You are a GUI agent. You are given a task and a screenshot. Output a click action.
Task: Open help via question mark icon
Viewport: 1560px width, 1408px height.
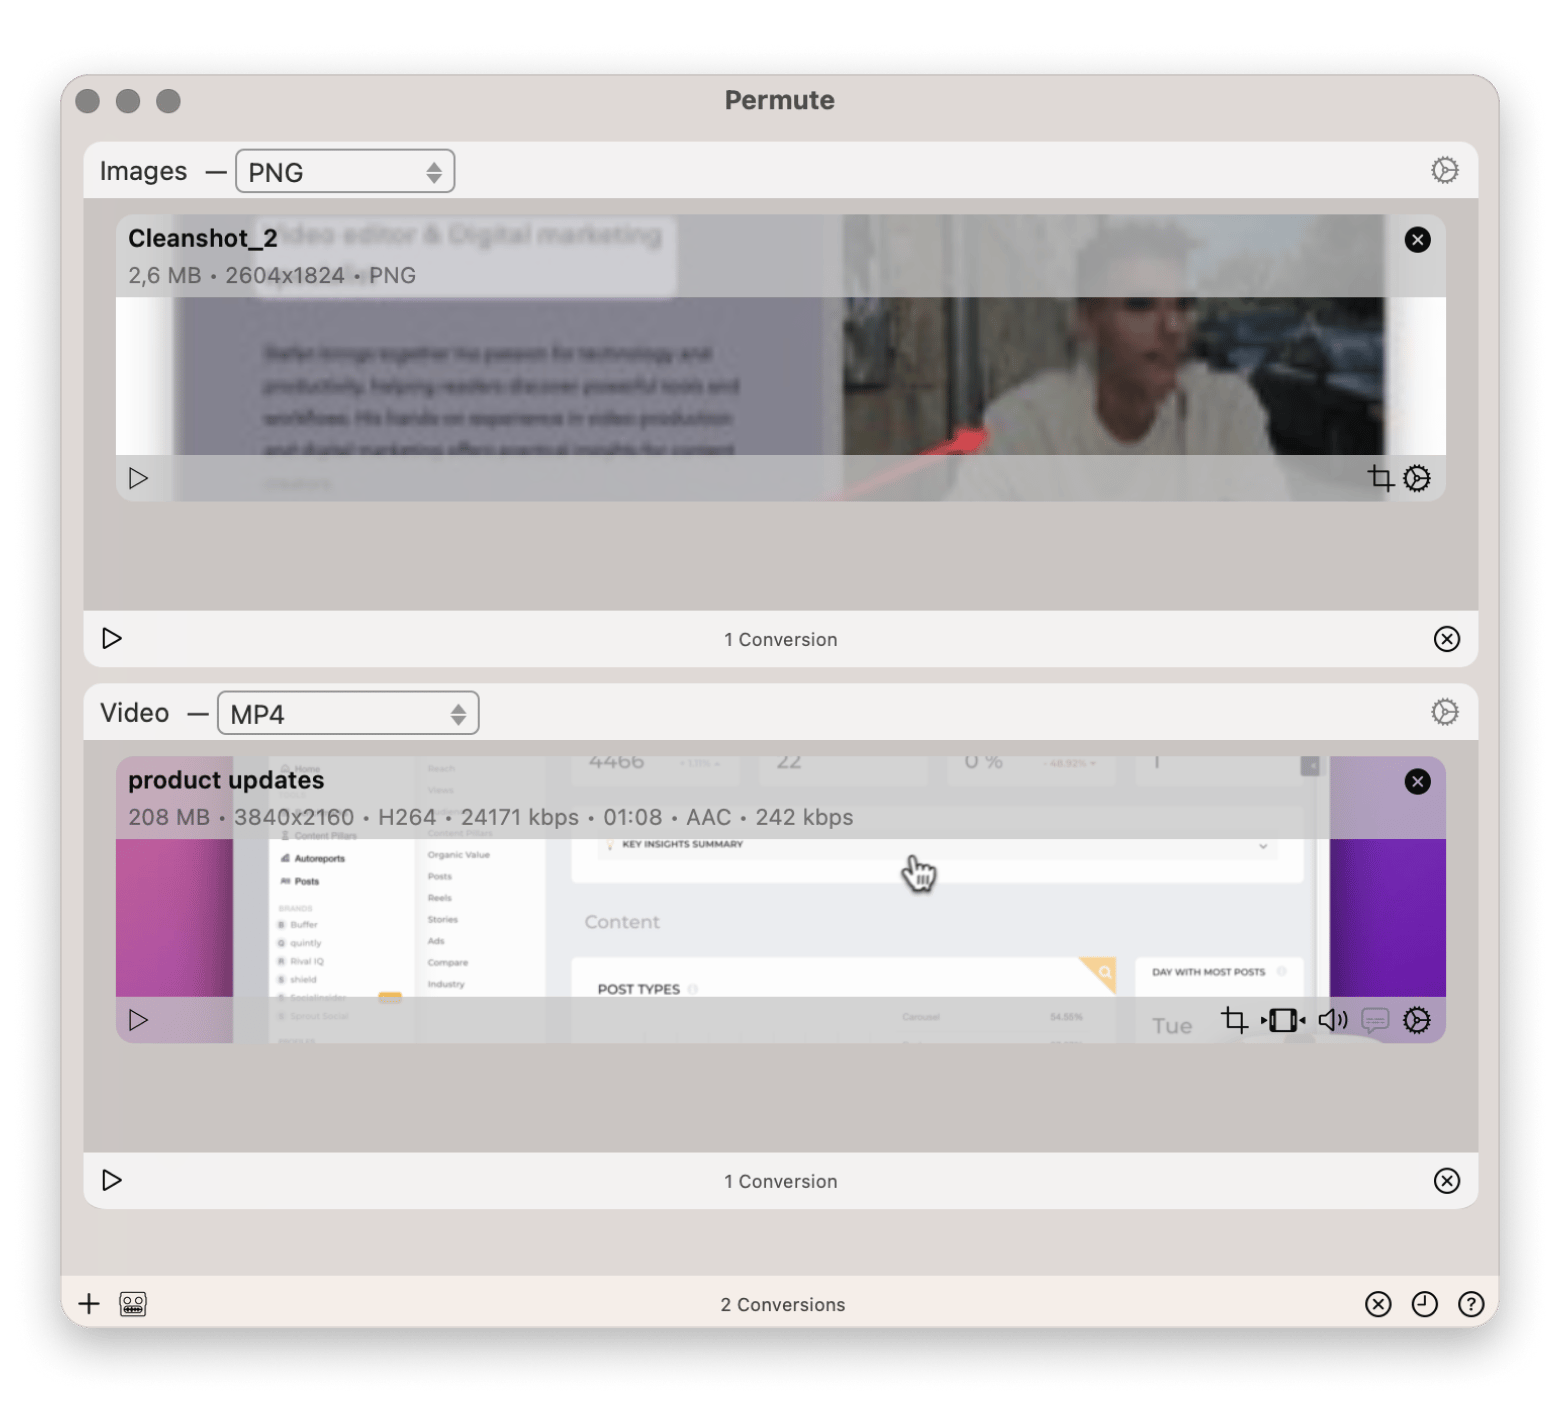click(x=1470, y=1304)
